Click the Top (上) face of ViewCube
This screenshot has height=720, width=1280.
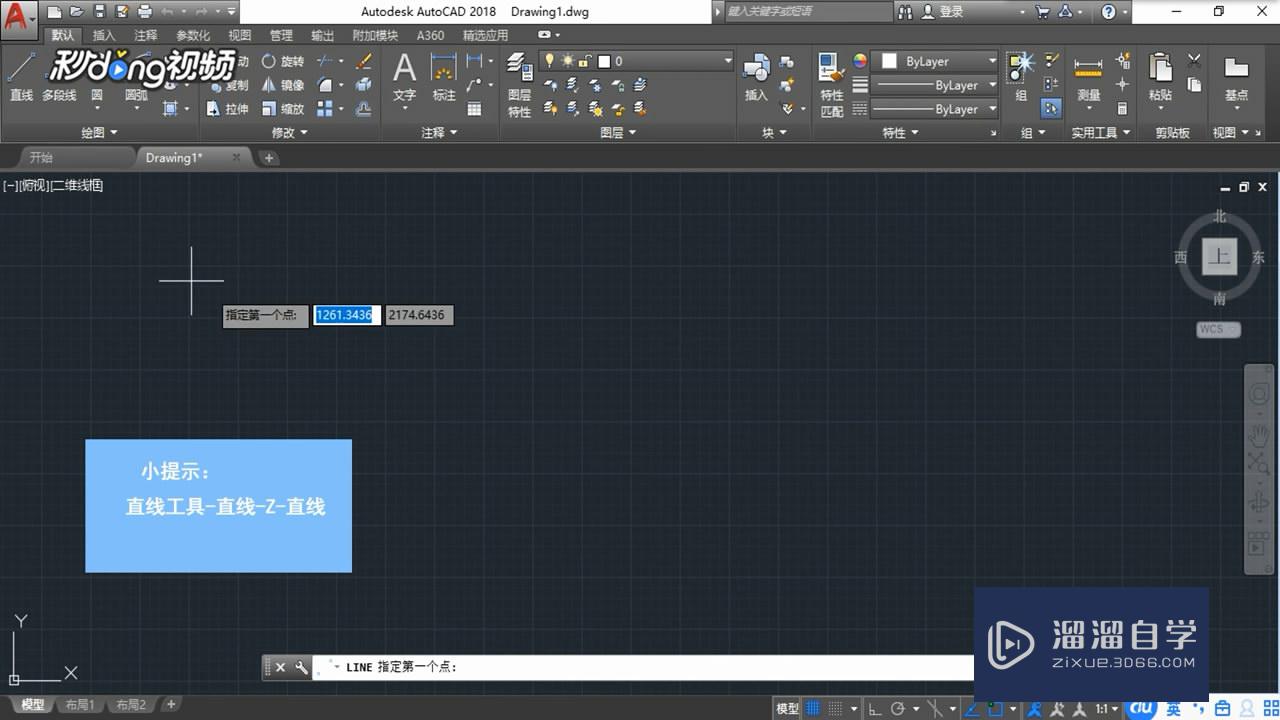click(1219, 256)
